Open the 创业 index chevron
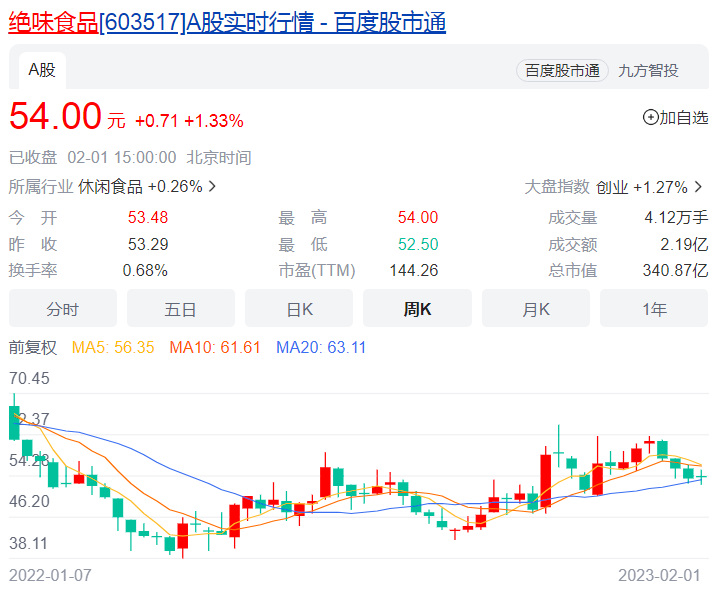The image size is (716, 589). click(x=698, y=187)
